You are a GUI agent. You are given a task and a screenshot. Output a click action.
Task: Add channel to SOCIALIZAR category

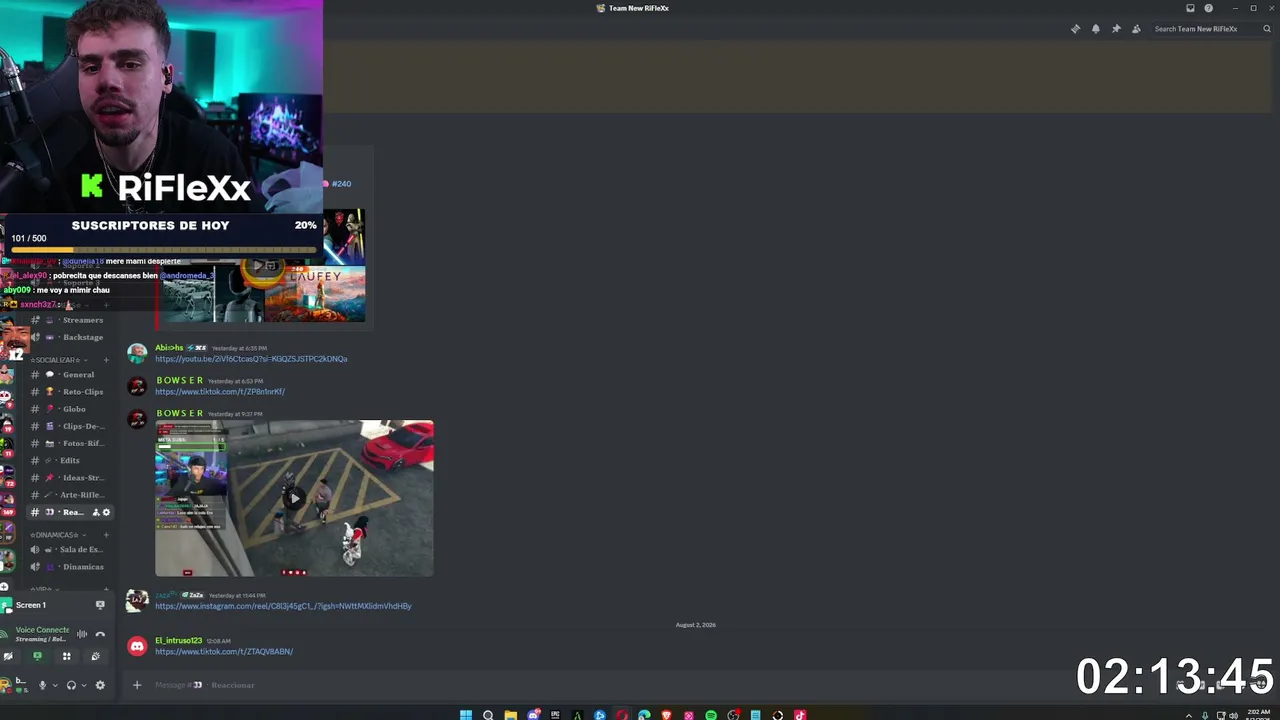pyautogui.click(x=106, y=360)
